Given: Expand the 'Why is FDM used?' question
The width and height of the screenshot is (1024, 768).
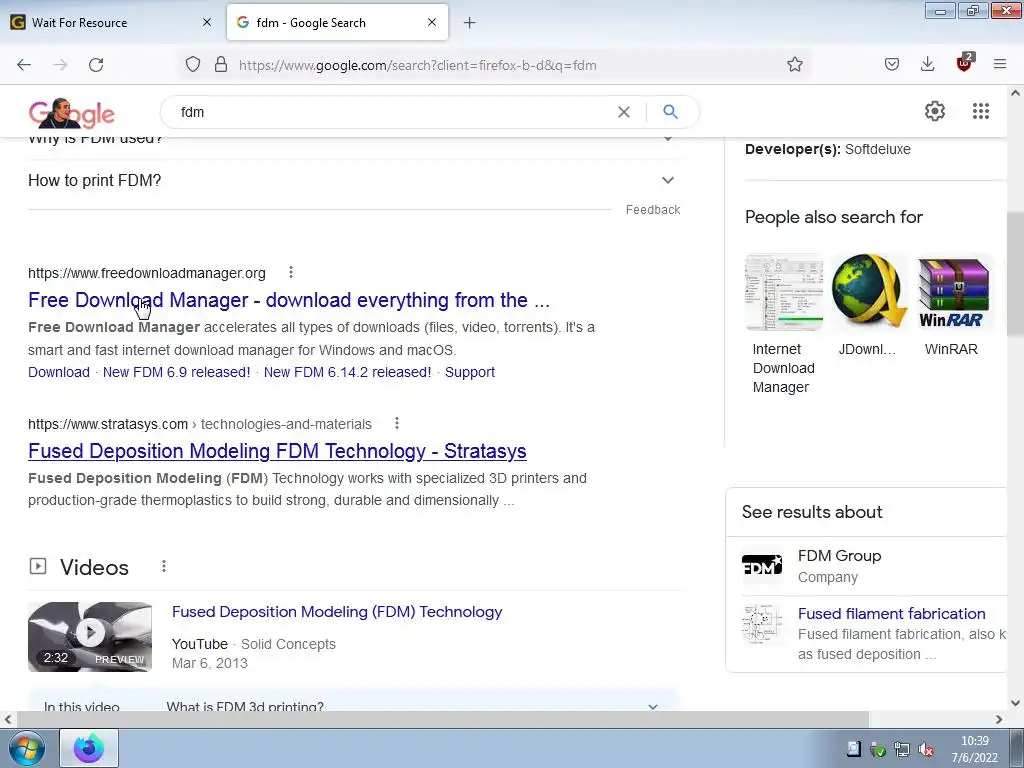Looking at the screenshot, I should tap(354, 142).
